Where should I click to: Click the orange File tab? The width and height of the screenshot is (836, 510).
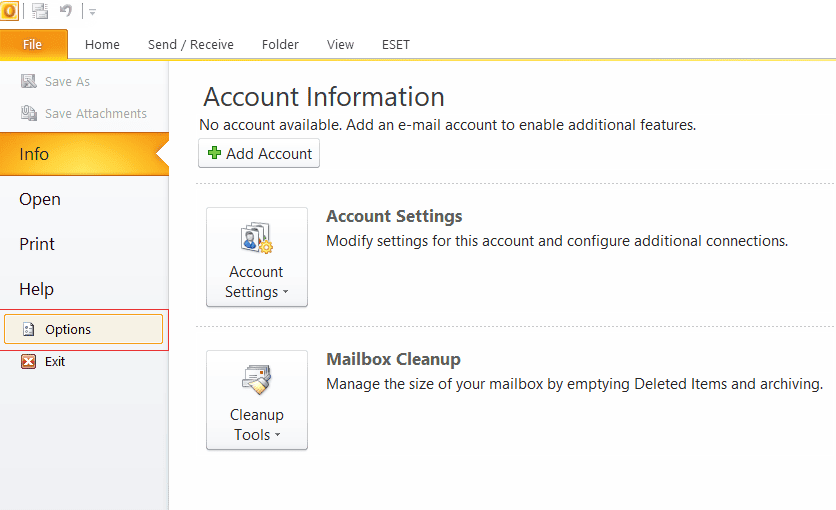tap(33, 45)
